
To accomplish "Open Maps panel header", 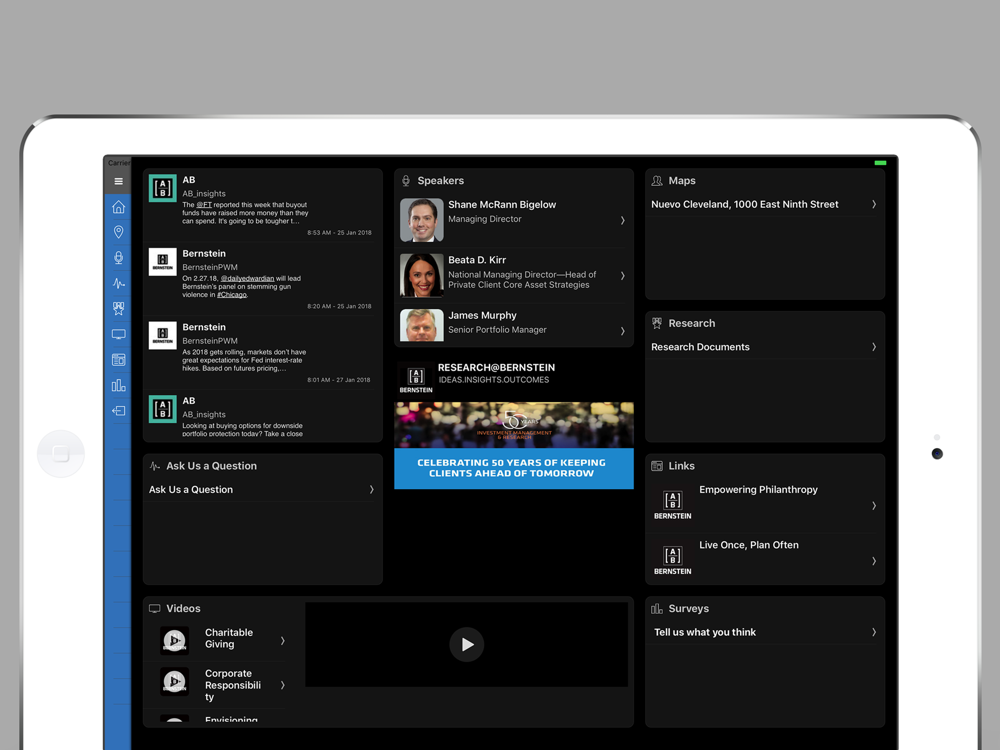I will [x=682, y=180].
